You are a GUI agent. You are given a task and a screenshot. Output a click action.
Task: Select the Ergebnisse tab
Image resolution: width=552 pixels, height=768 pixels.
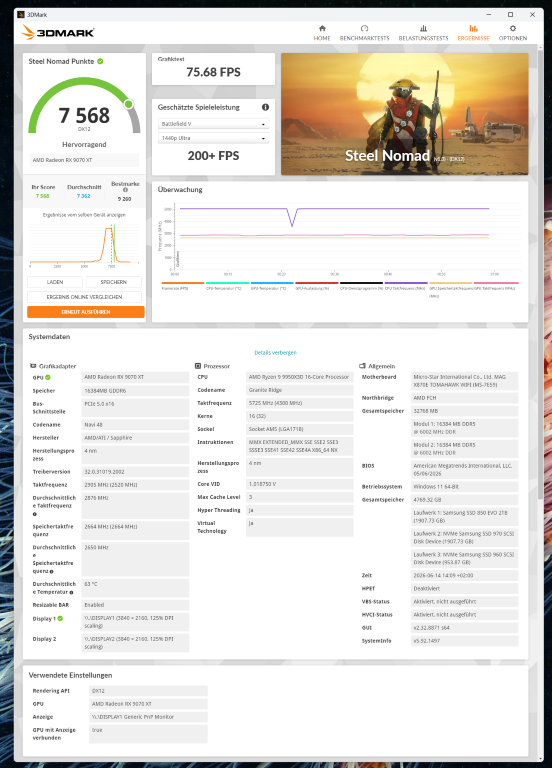(x=473, y=33)
